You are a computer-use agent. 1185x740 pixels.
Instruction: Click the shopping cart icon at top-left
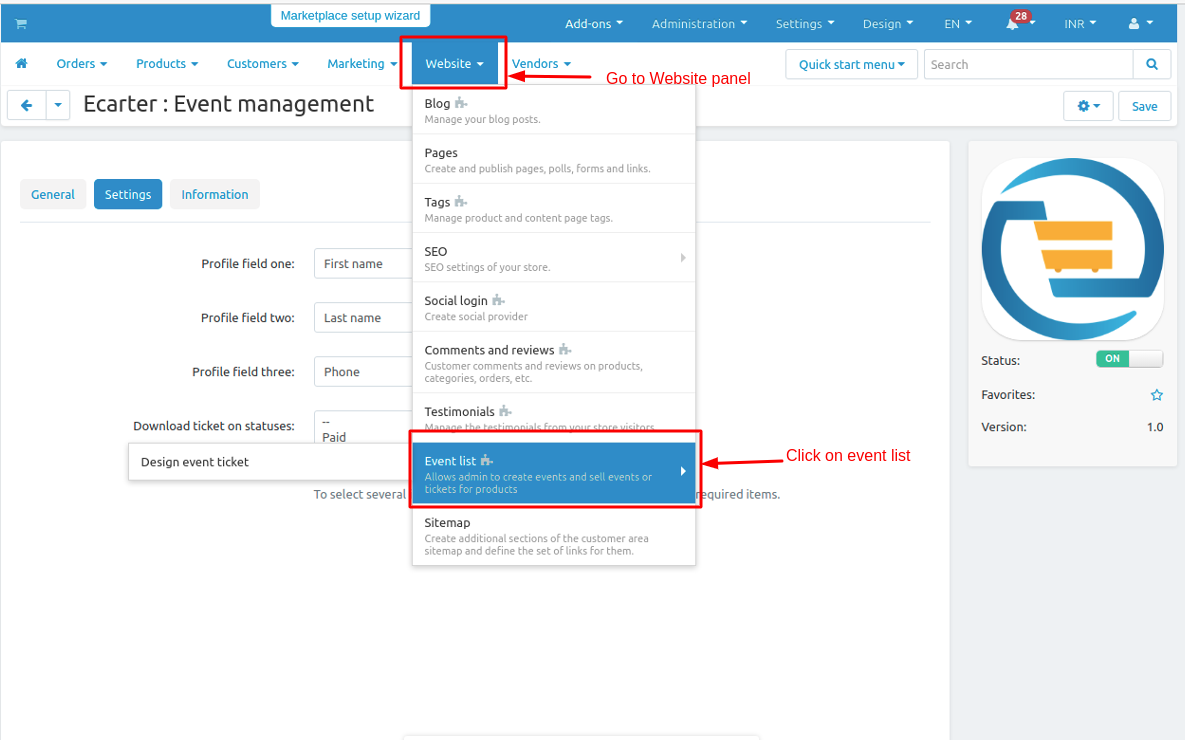click(x=21, y=24)
